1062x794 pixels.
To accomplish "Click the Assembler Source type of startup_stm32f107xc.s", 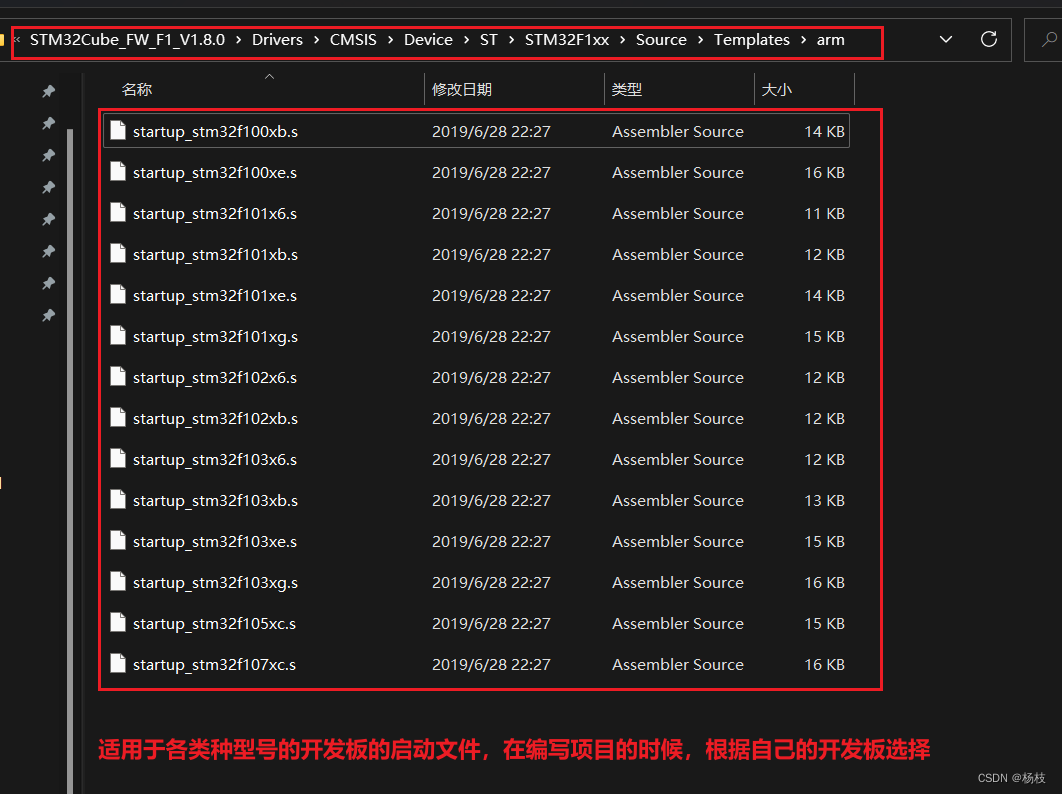I will [x=678, y=665].
